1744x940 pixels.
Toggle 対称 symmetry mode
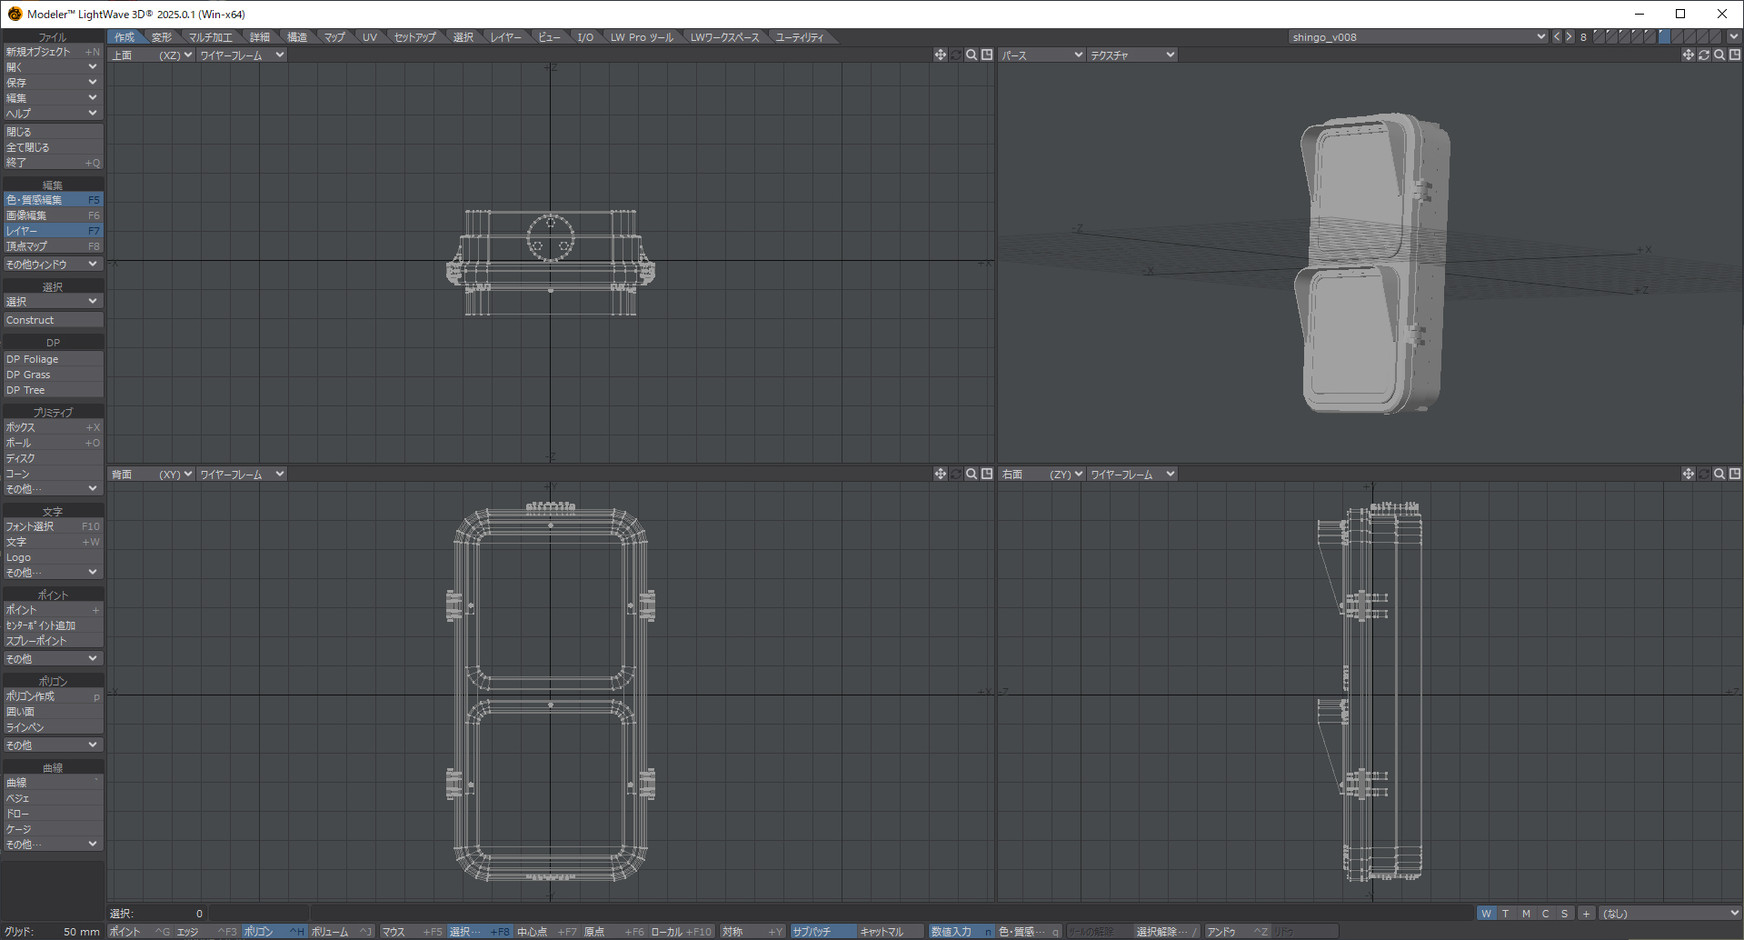tap(752, 932)
